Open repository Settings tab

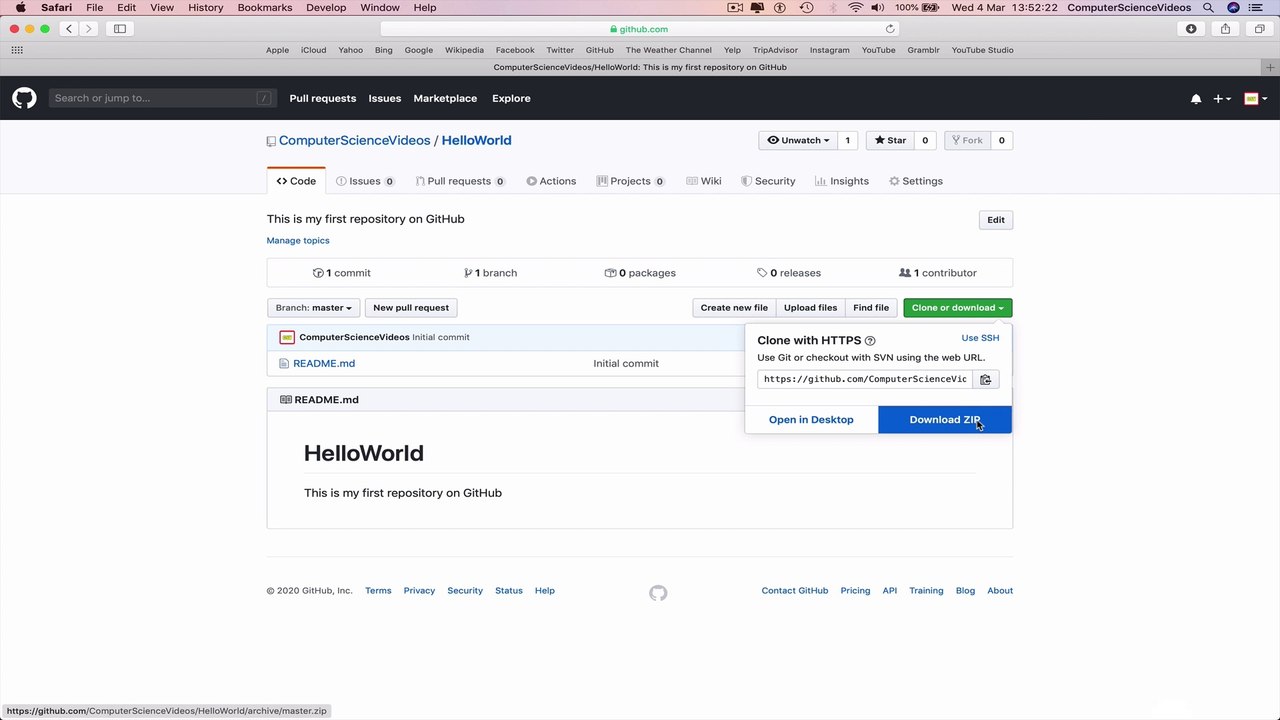(x=916, y=181)
